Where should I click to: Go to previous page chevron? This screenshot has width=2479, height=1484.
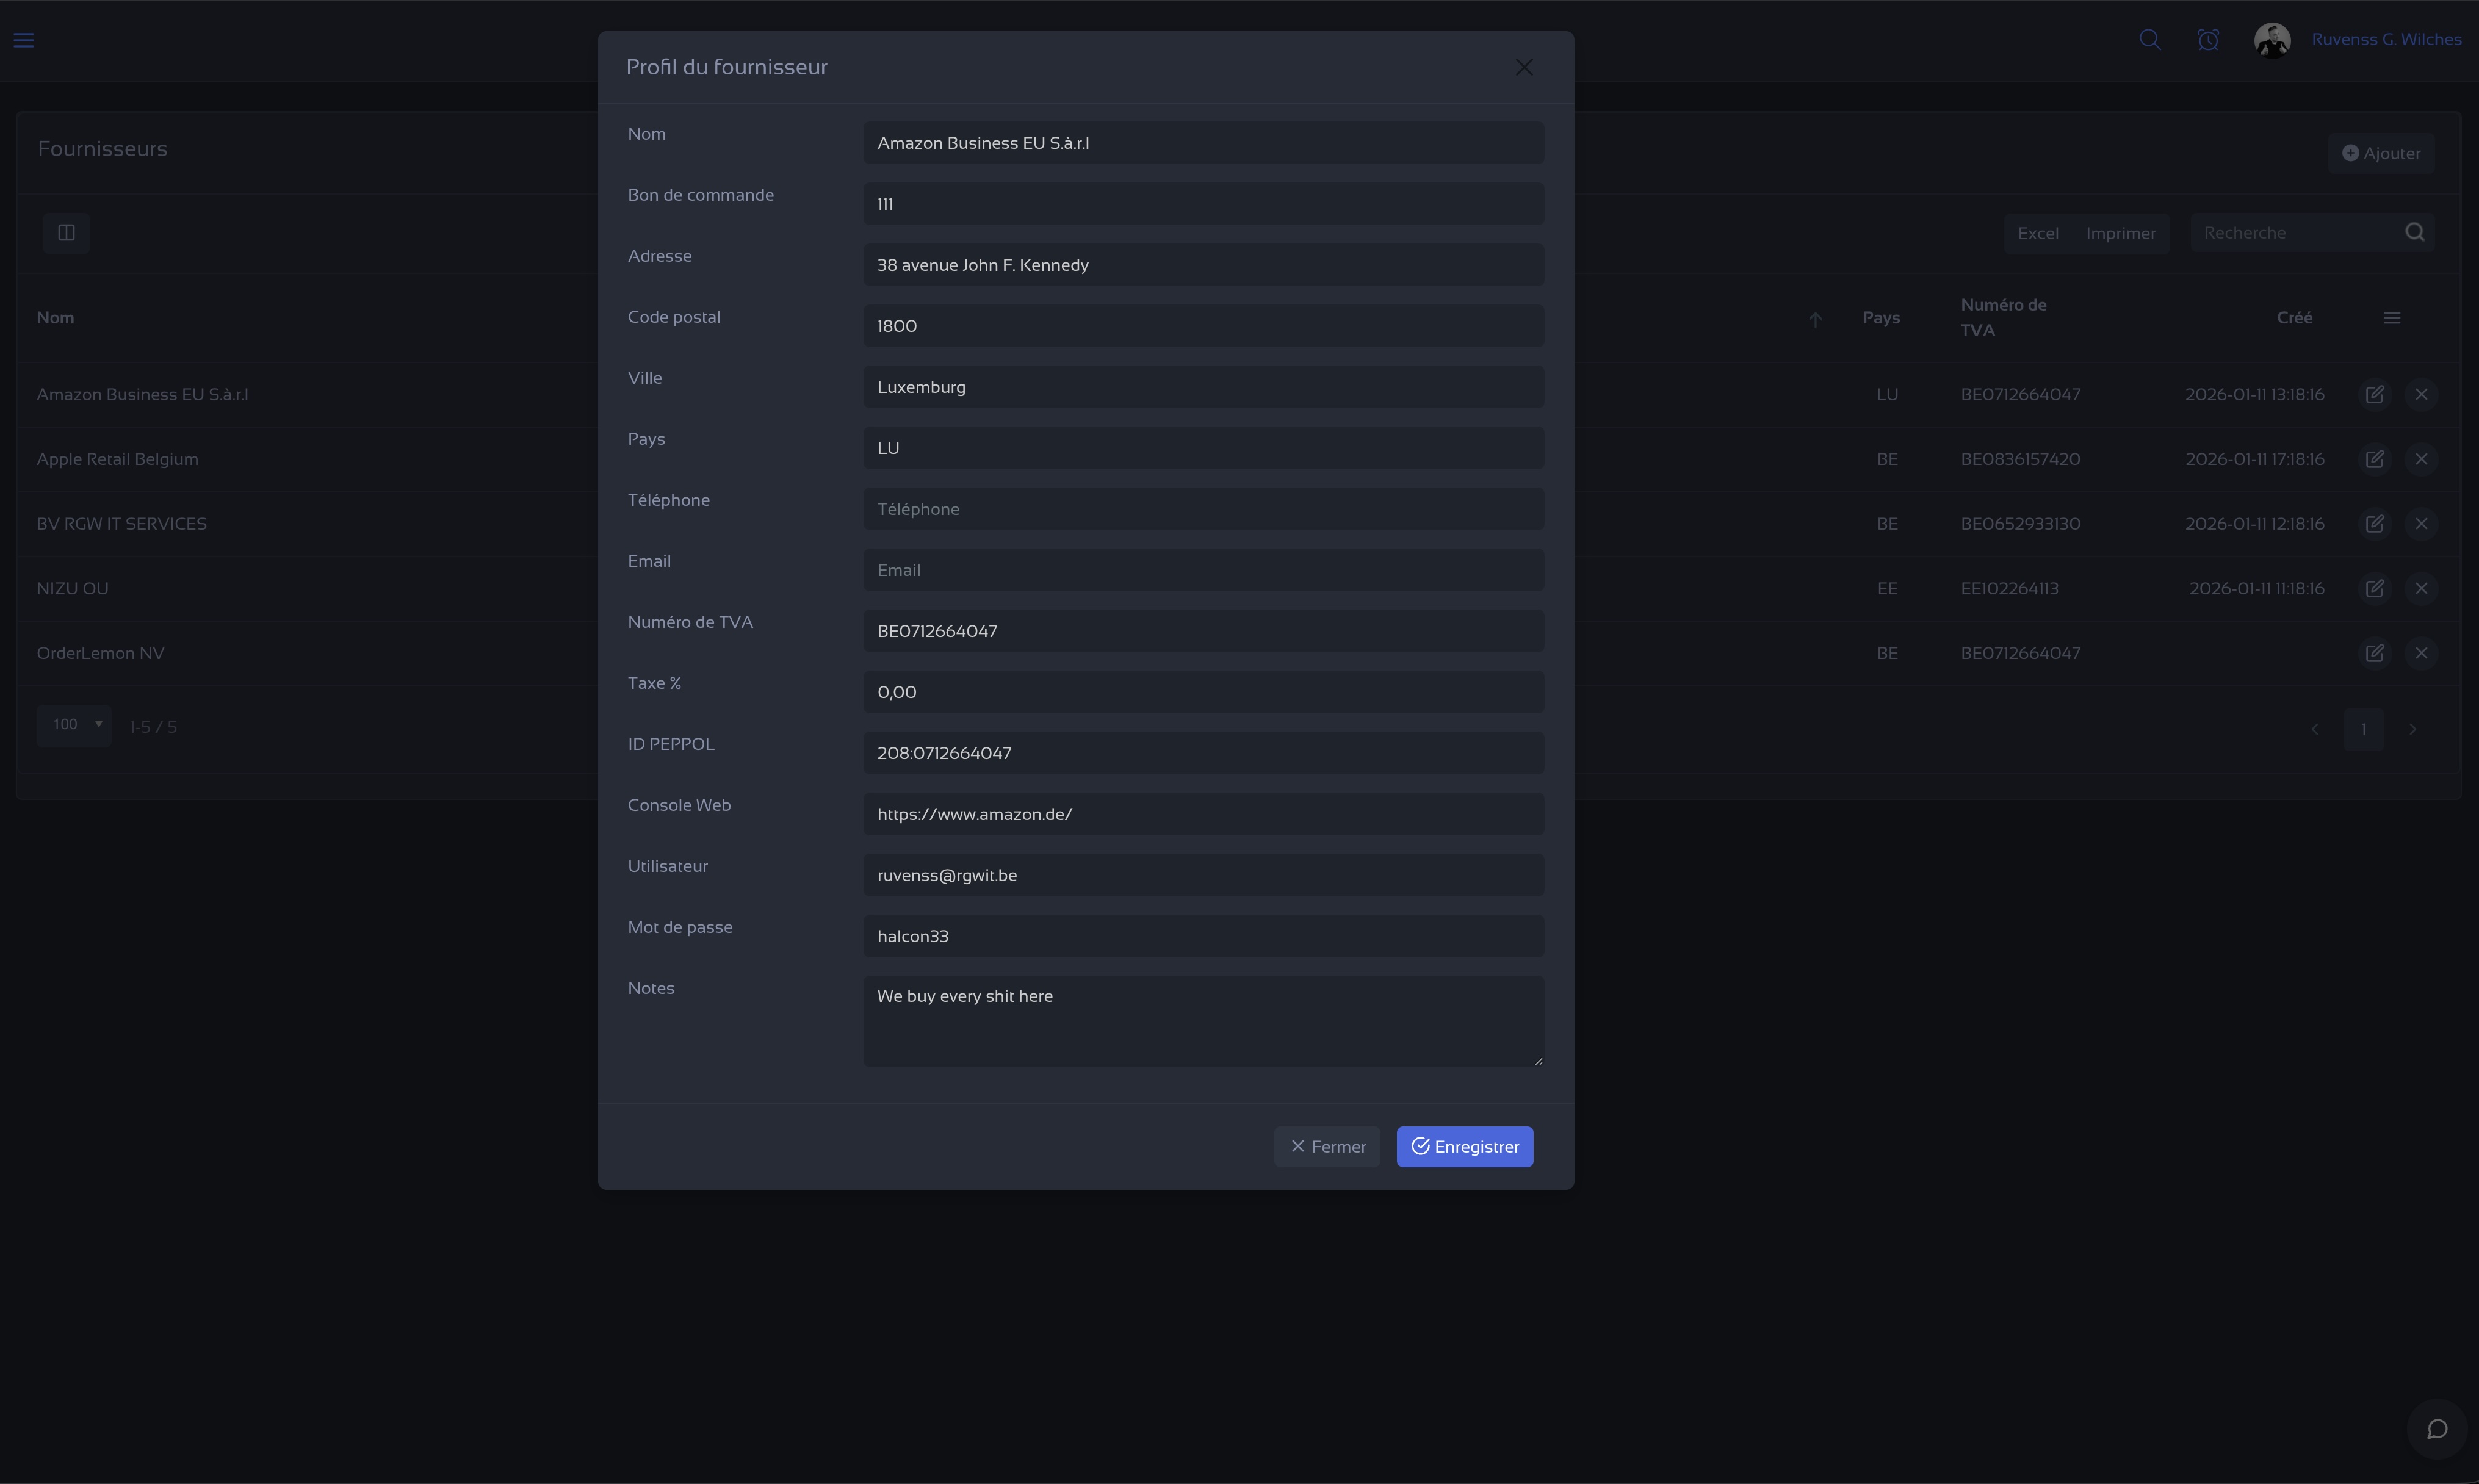click(x=2314, y=729)
